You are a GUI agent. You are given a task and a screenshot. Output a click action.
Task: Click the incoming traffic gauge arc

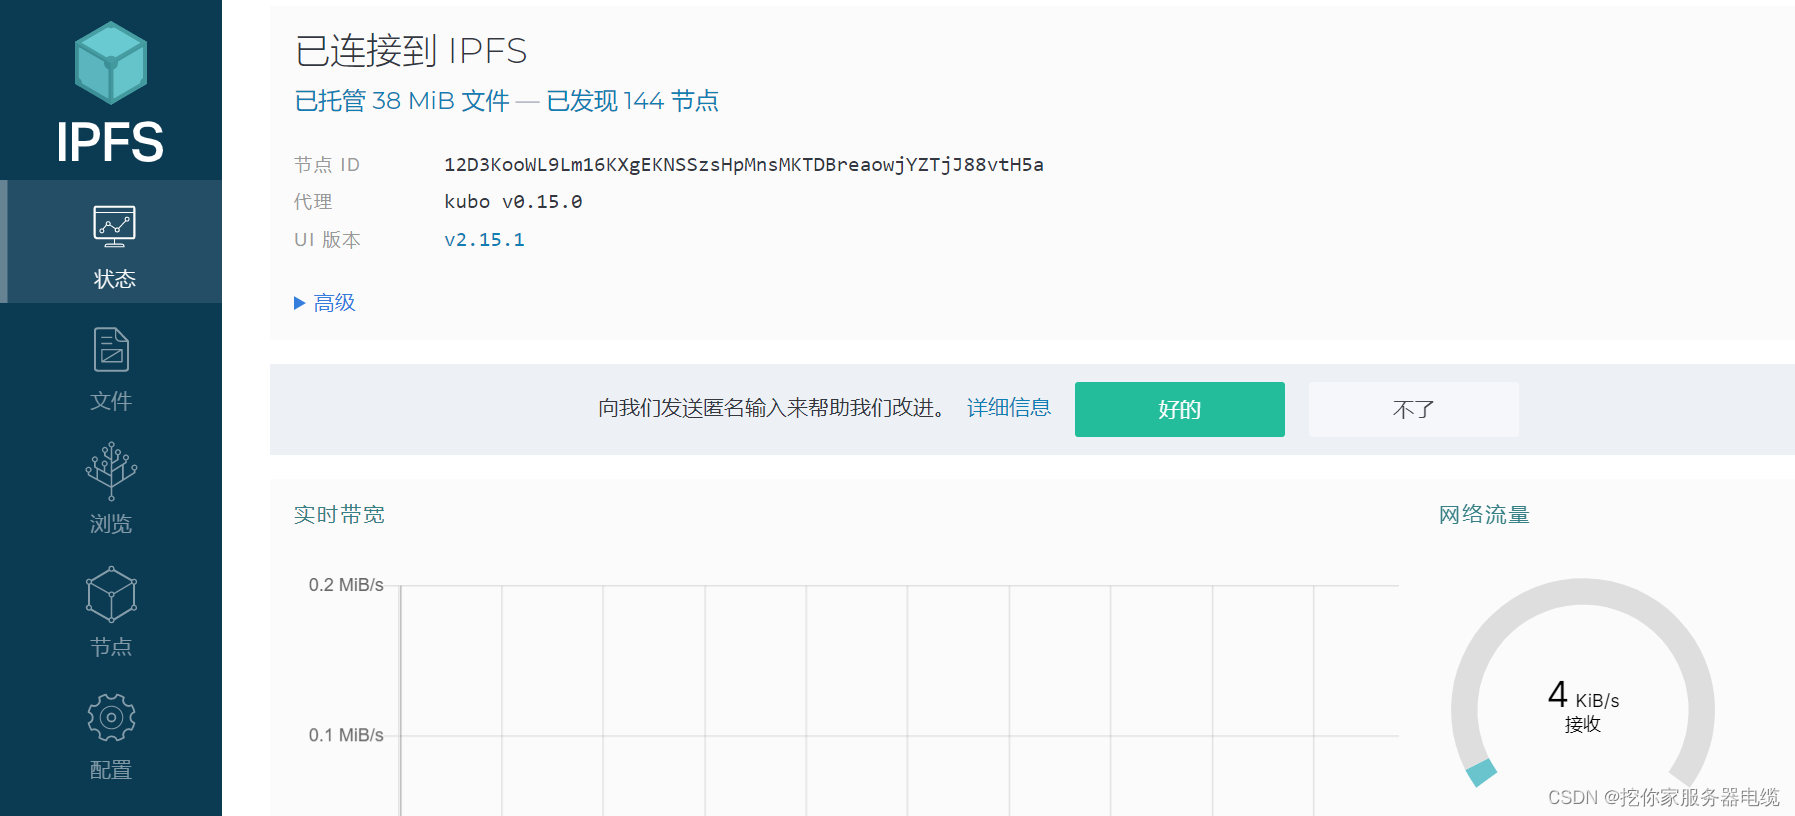point(1583,684)
